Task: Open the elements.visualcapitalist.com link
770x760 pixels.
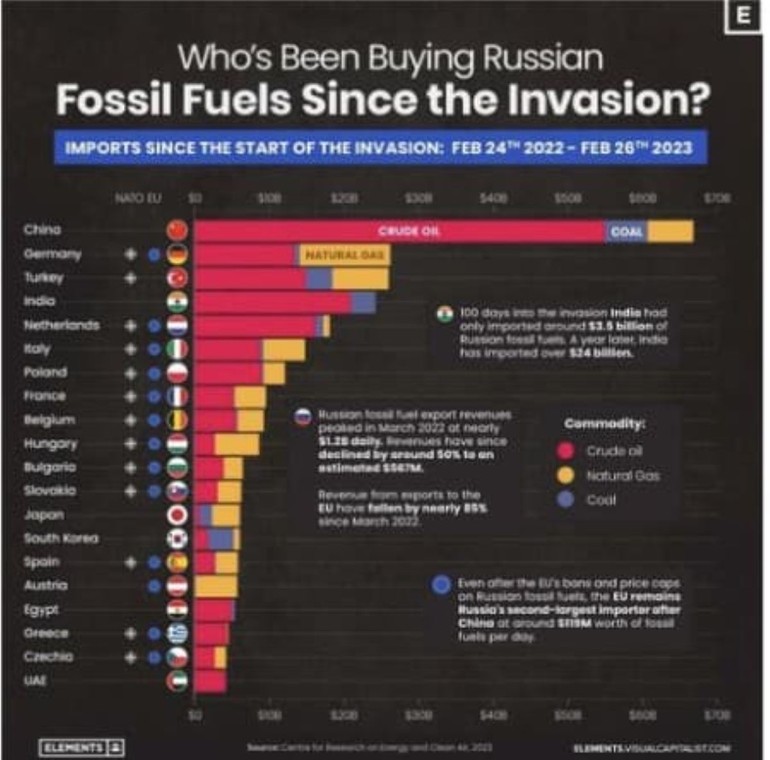Action: click(x=652, y=748)
